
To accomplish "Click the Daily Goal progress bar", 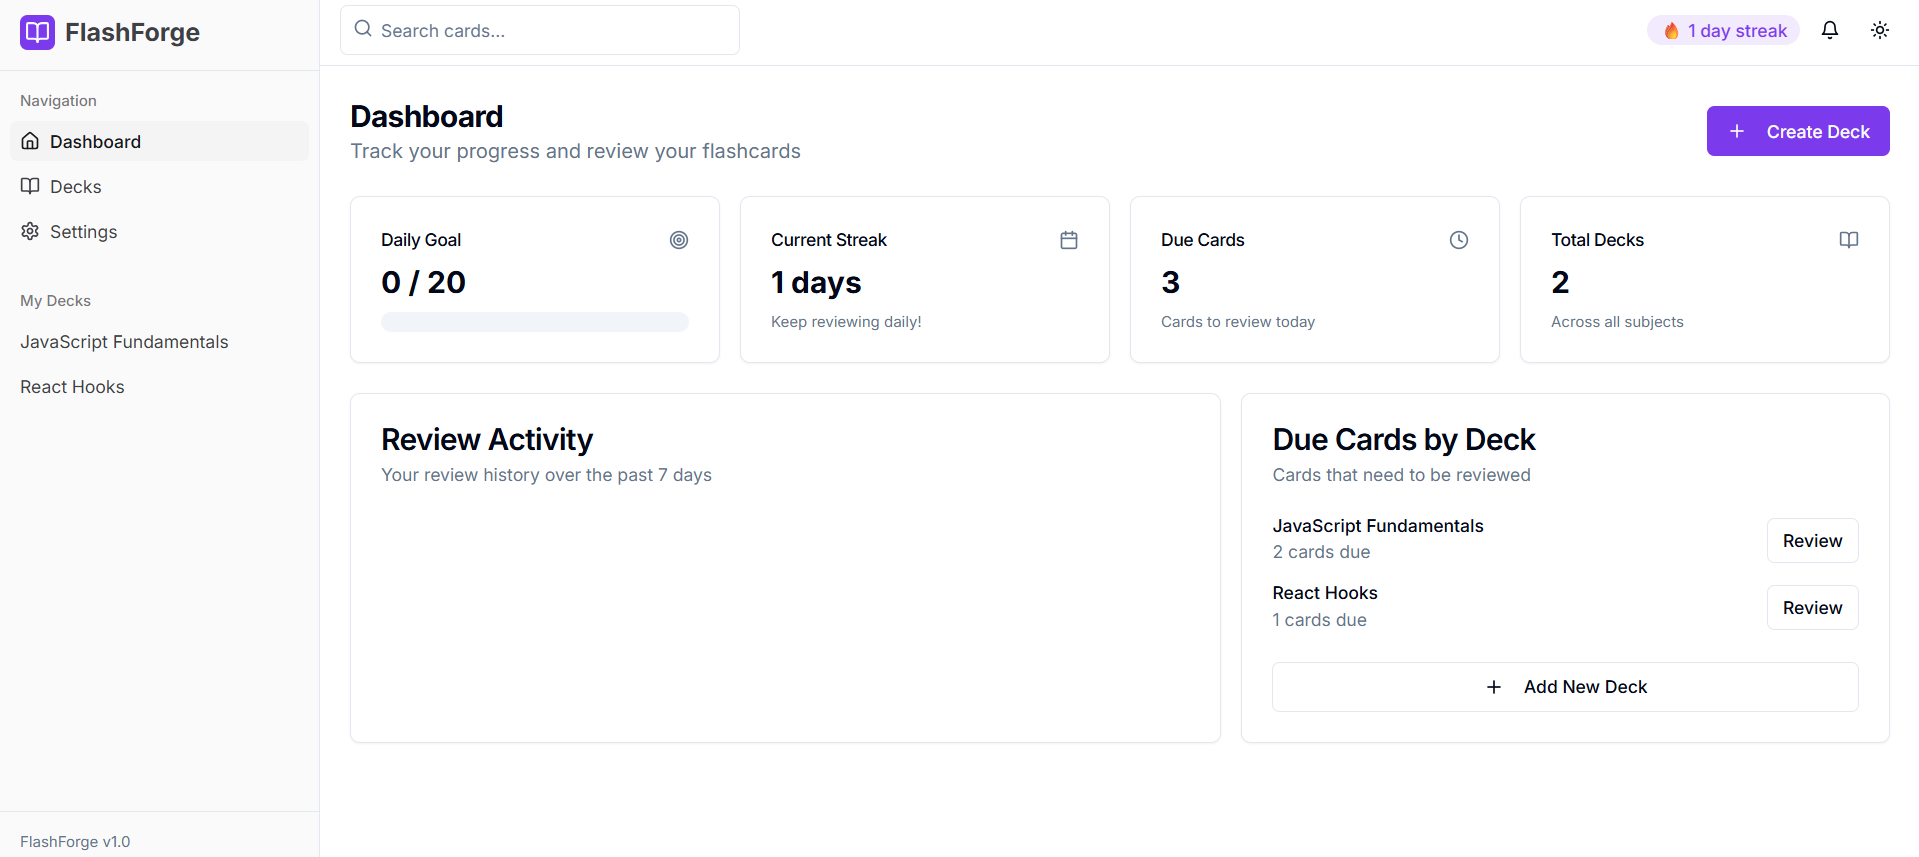I will pyautogui.click(x=534, y=322).
